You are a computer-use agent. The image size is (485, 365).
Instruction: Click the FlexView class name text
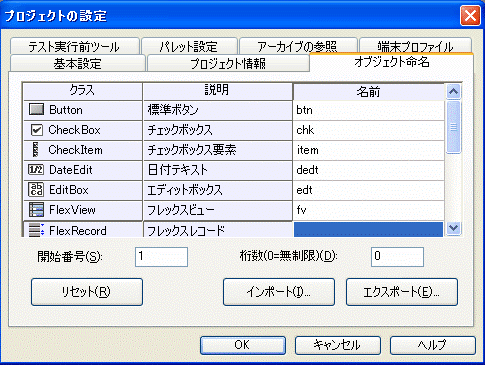[72, 210]
